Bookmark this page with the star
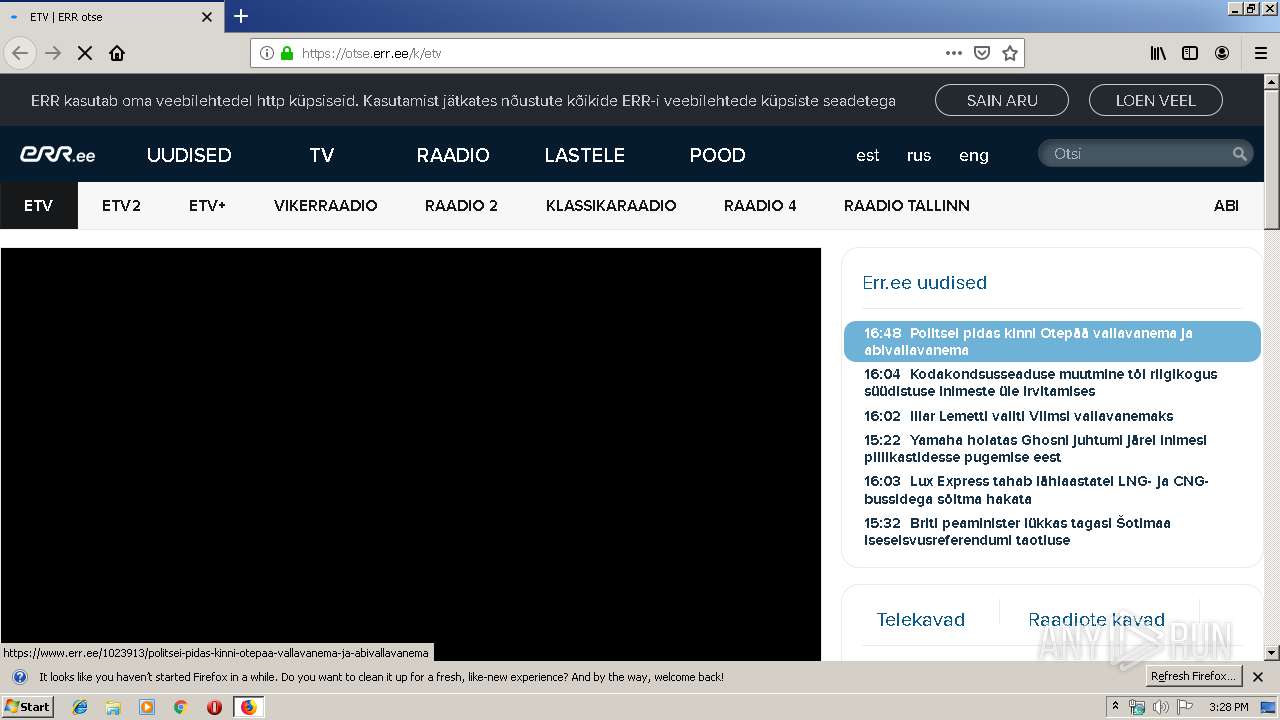 pyautogui.click(x=1010, y=53)
